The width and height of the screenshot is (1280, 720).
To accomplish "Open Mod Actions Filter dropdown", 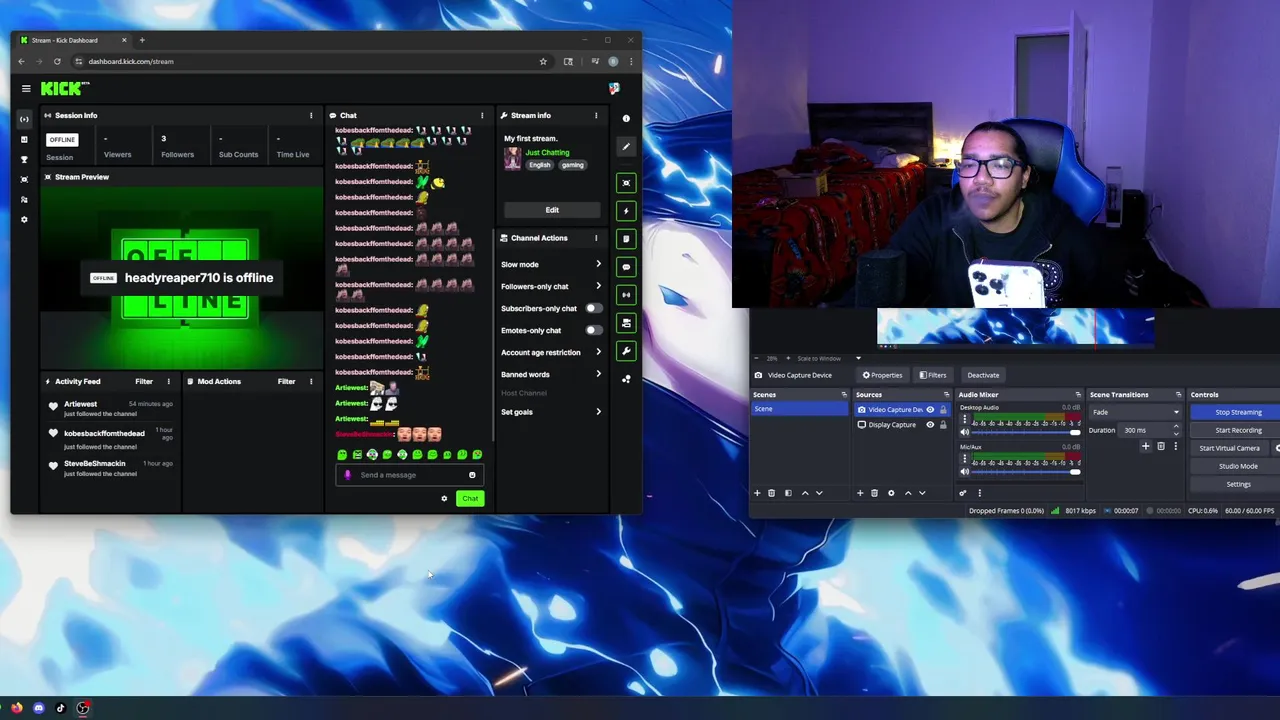I will pyautogui.click(x=286, y=381).
